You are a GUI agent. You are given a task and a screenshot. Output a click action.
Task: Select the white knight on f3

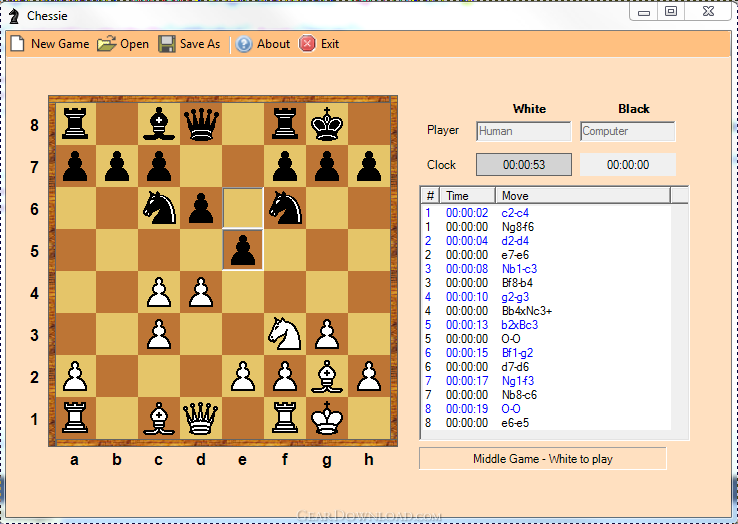[285, 334]
